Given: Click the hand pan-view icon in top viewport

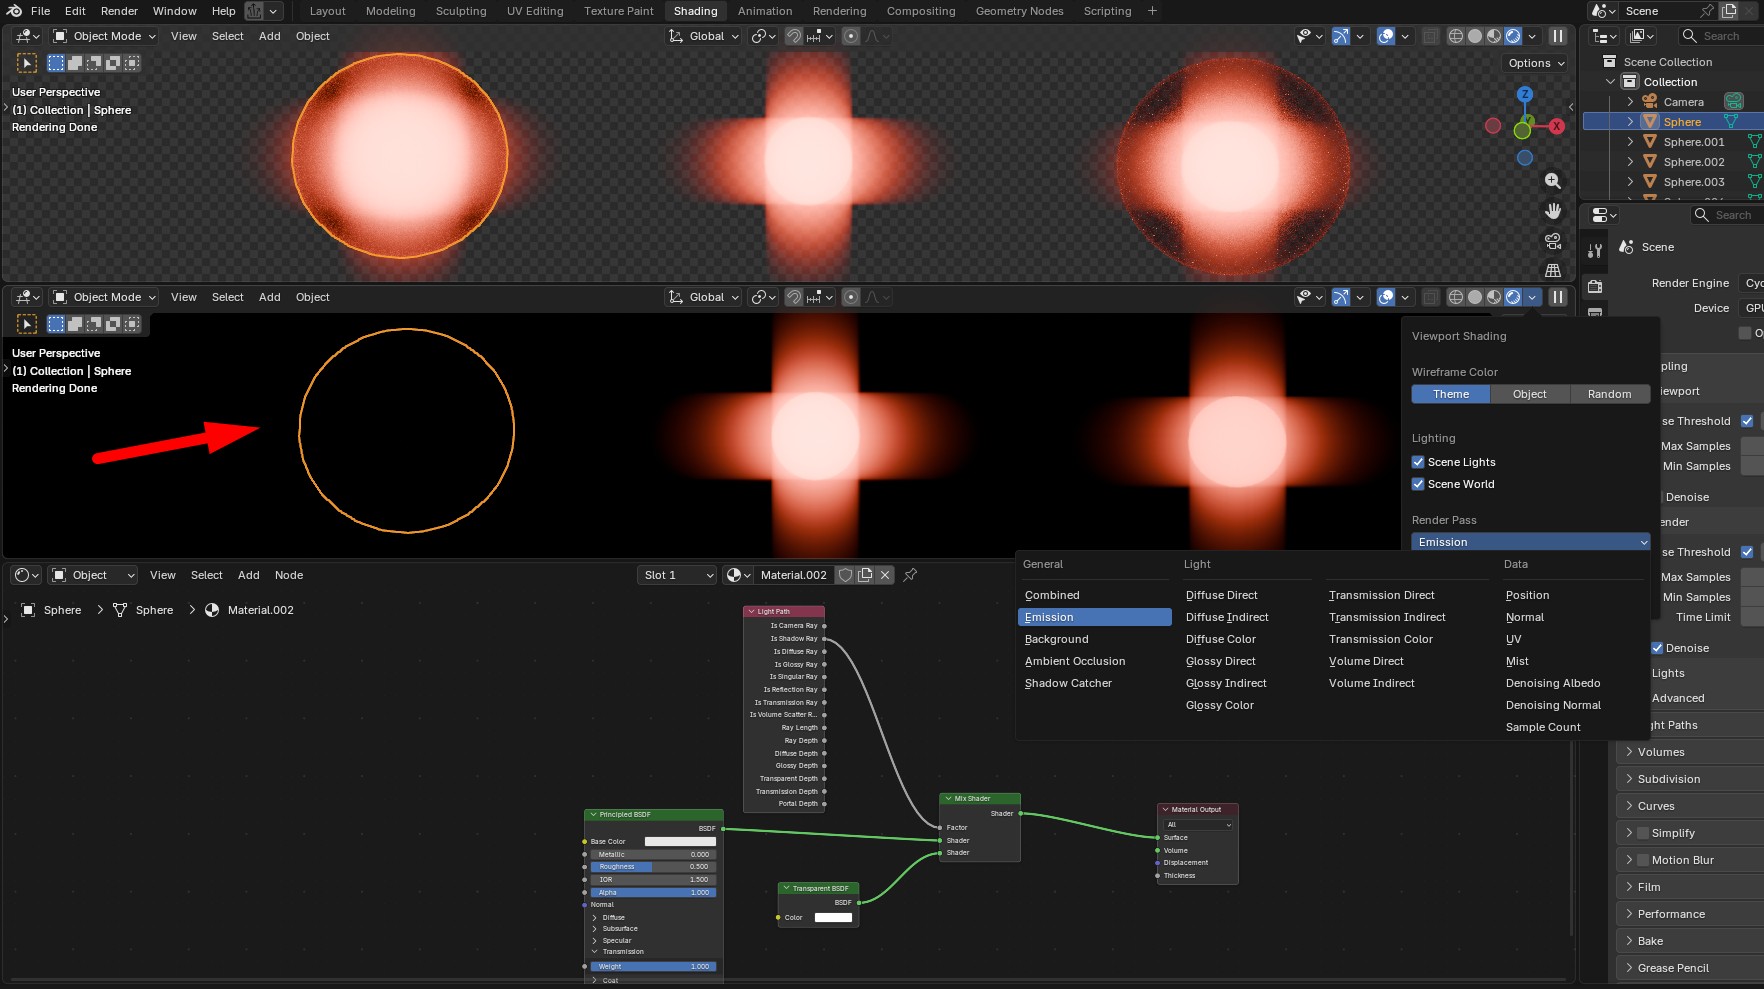Looking at the screenshot, I should [x=1553, y=211].
